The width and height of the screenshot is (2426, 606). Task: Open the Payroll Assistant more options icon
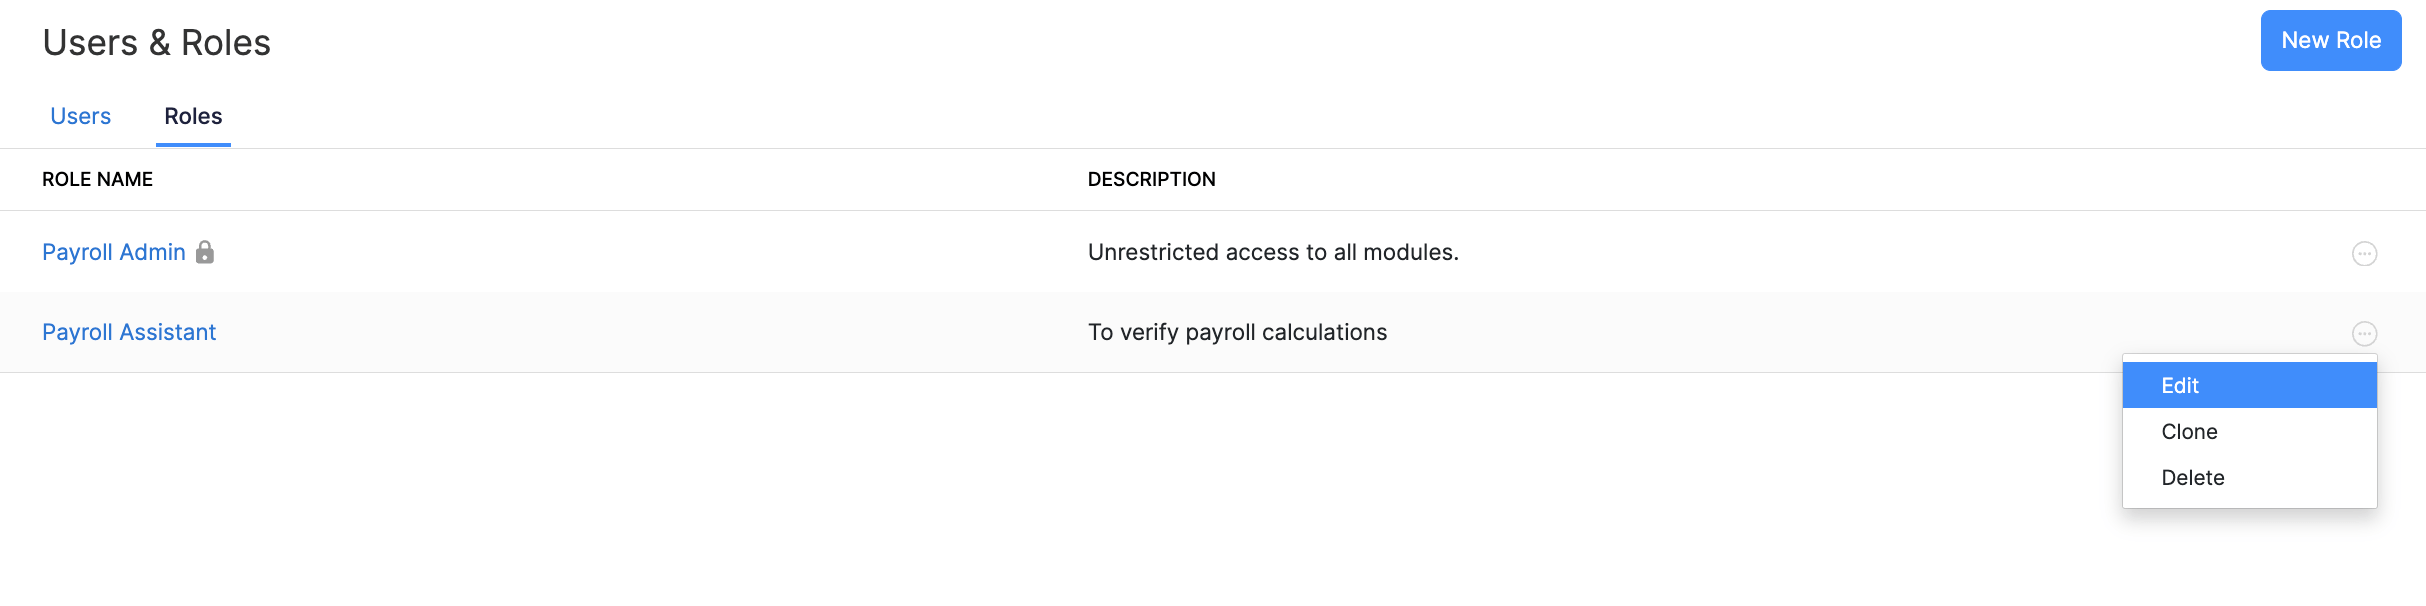pos(2364,333)
